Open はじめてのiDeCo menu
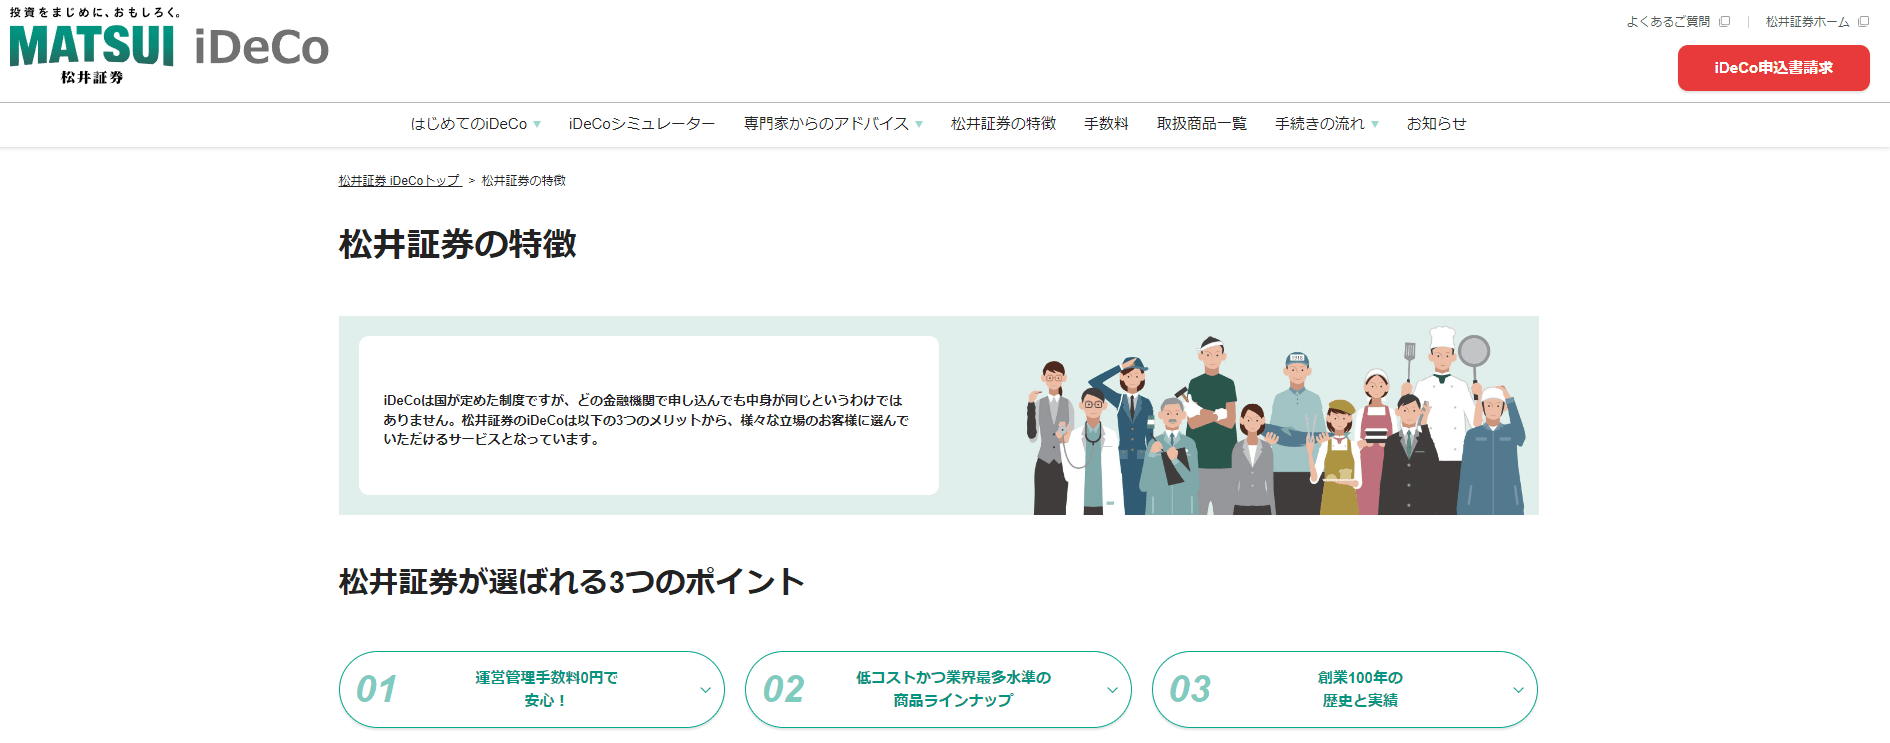The image size is (1890, 743). [469, 124]
